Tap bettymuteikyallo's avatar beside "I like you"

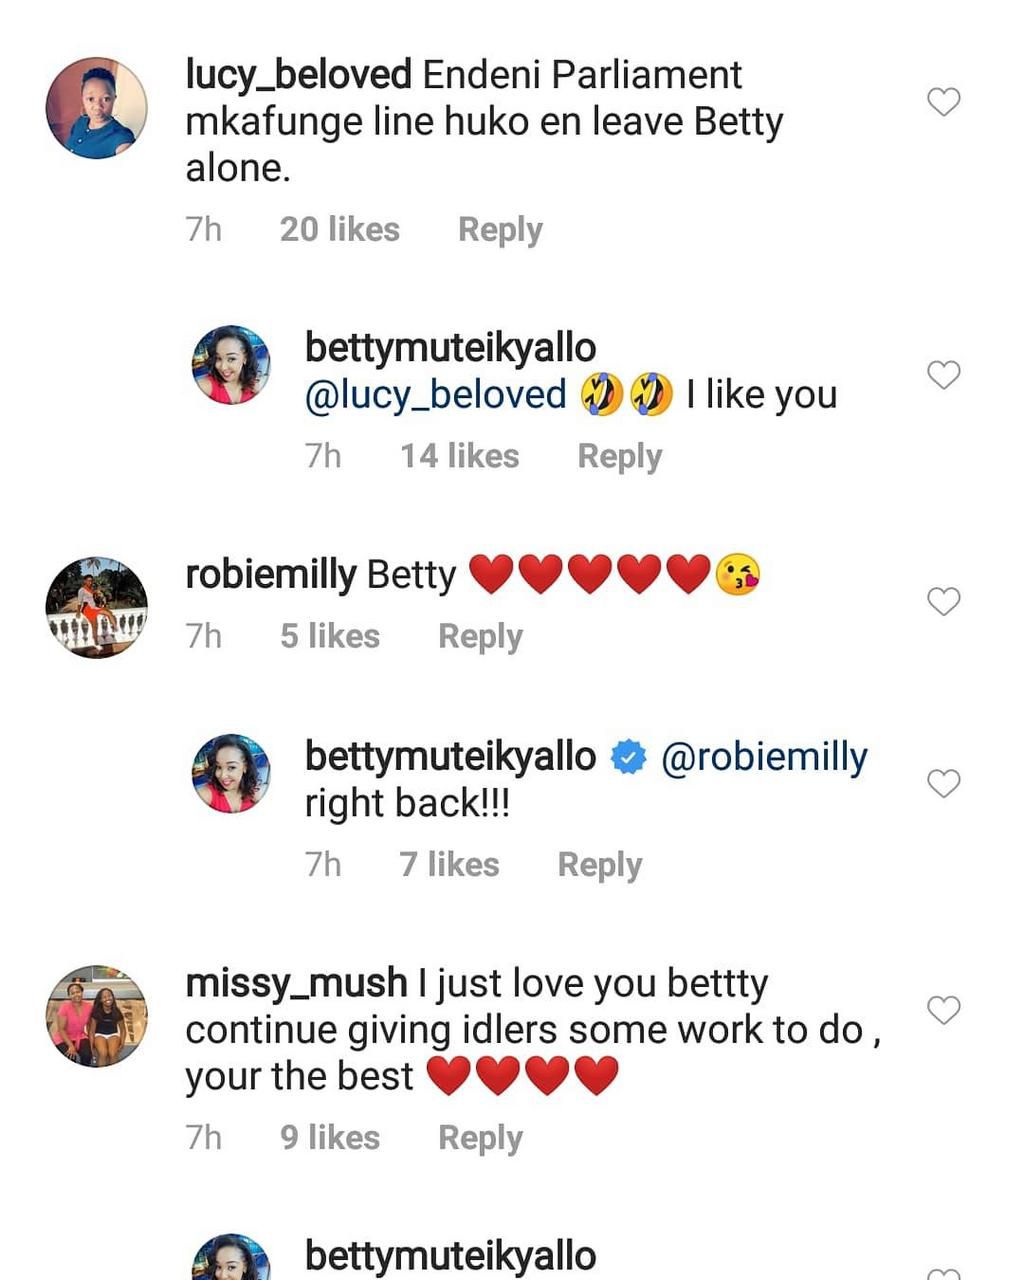231,365
